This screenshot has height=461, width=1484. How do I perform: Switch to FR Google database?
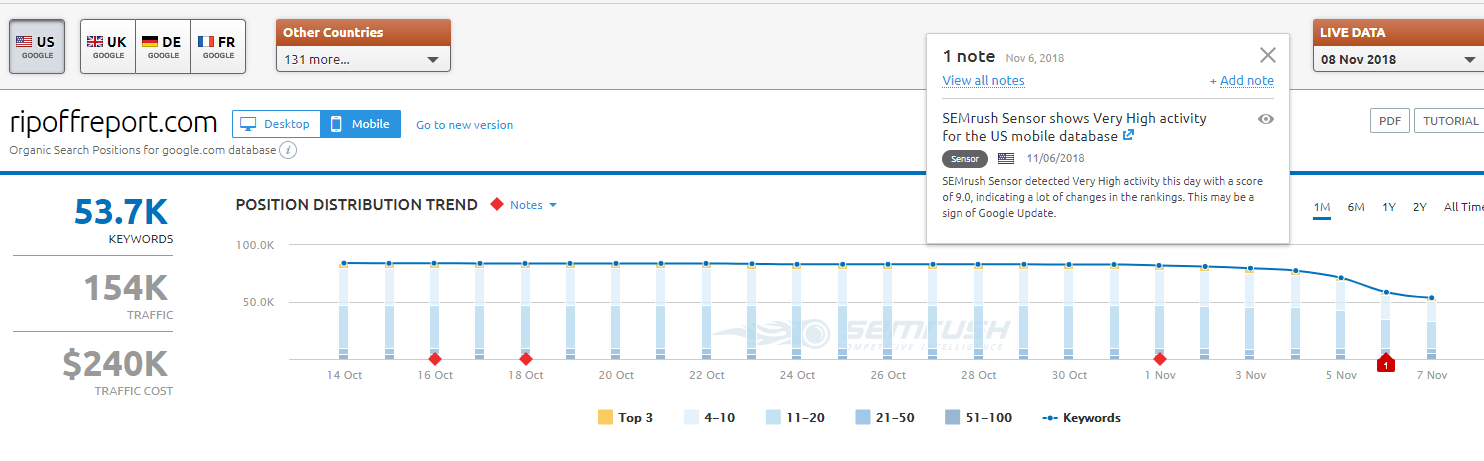[x=217, y=47]
